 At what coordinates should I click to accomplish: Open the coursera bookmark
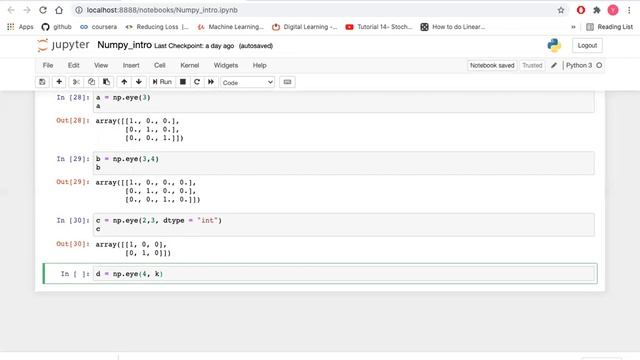(x=98, y=27)
